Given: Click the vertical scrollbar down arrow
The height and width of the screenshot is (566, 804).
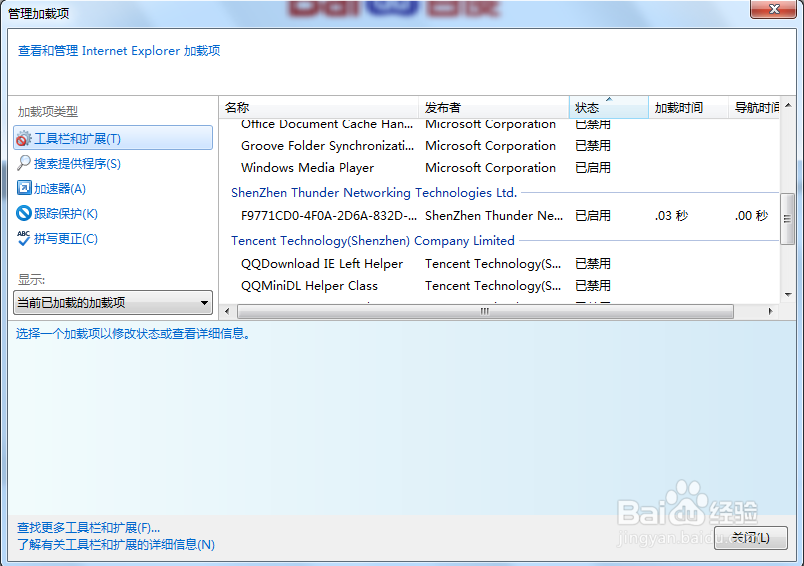Looking at the screenshot, I should click(x=788, y=295).
